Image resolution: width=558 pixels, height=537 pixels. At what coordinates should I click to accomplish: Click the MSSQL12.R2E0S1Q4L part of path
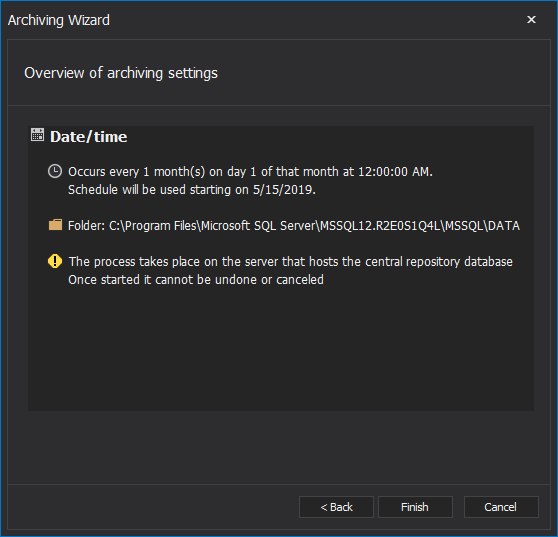tap(380, 226)
